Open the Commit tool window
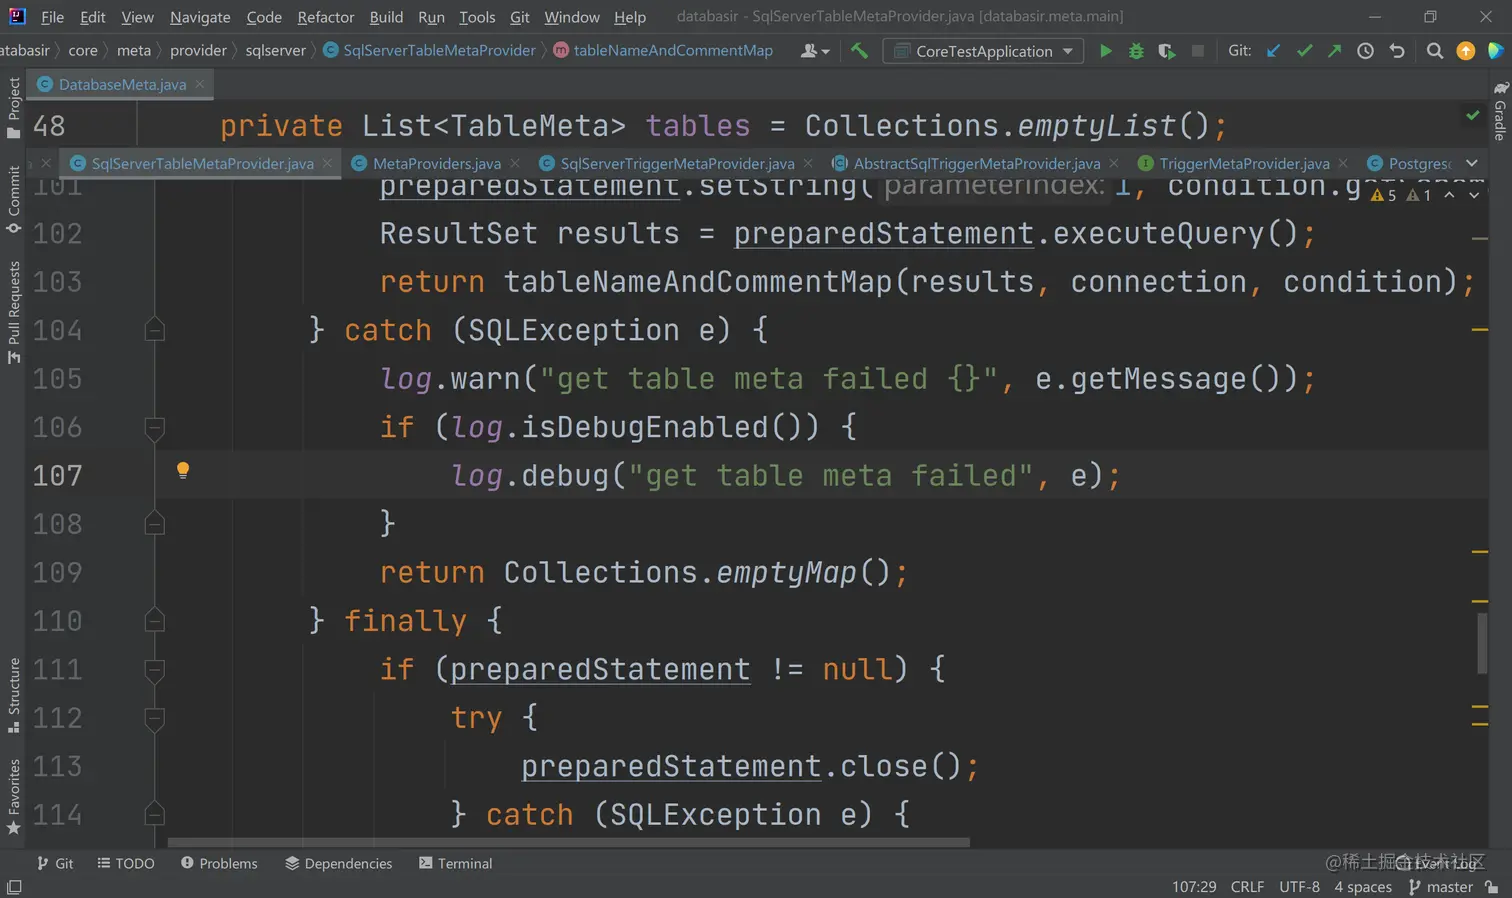 pyautogui.click(x=13, y=199)
